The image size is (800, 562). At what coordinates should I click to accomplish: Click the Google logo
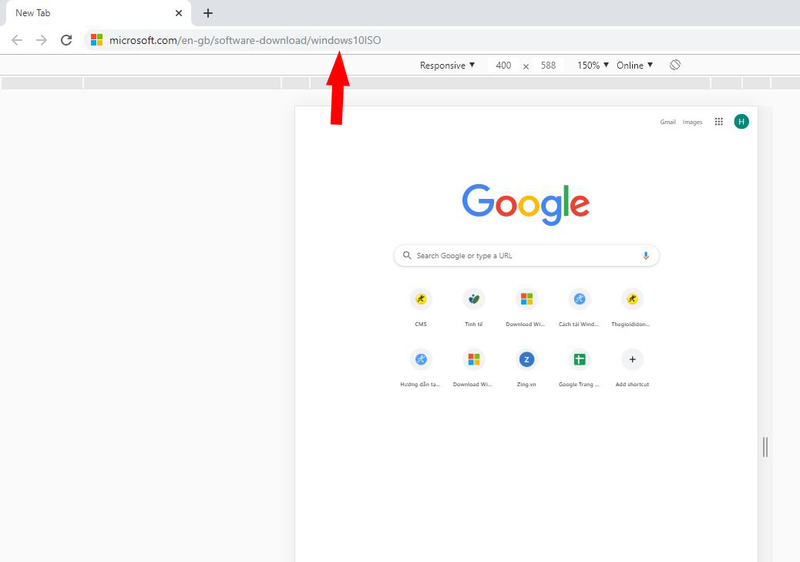[x=526, y=205]
